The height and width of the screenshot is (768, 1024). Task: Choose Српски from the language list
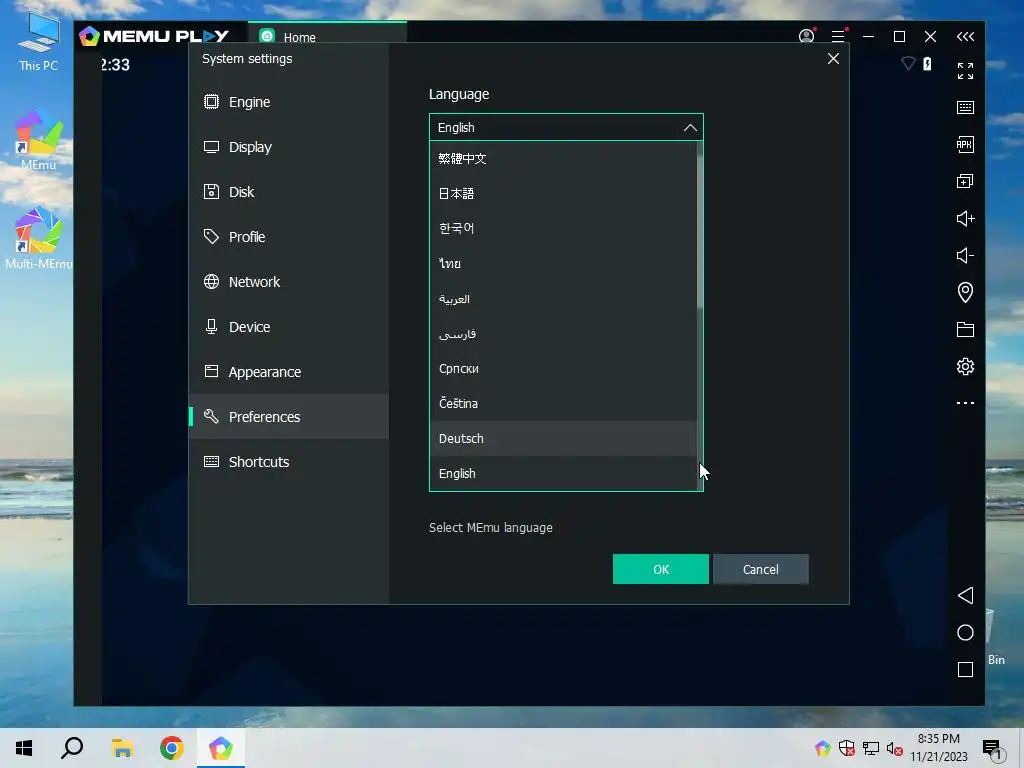tap(563, 368)
